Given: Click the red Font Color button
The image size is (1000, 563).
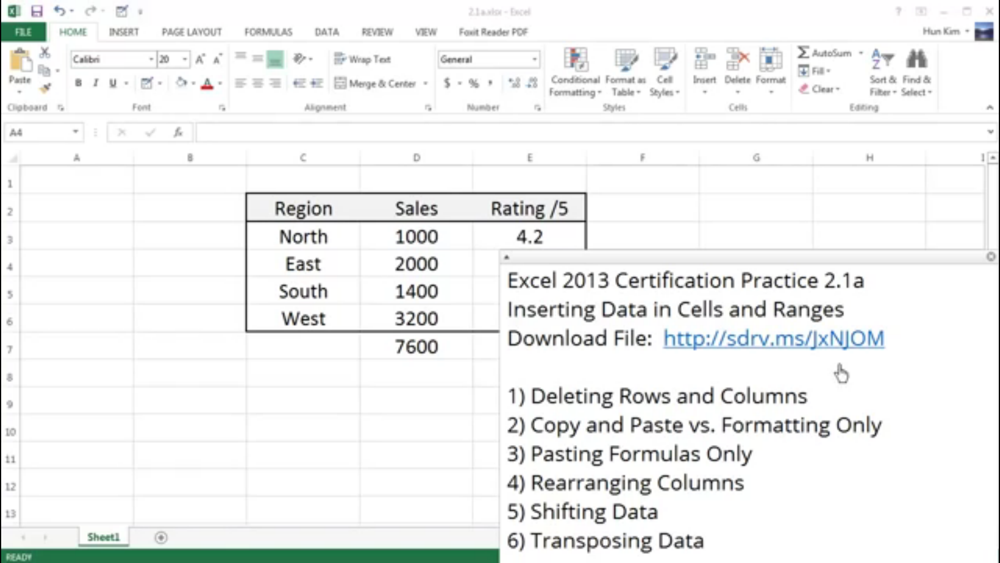Looking at the screenshot, I should 207,84.
